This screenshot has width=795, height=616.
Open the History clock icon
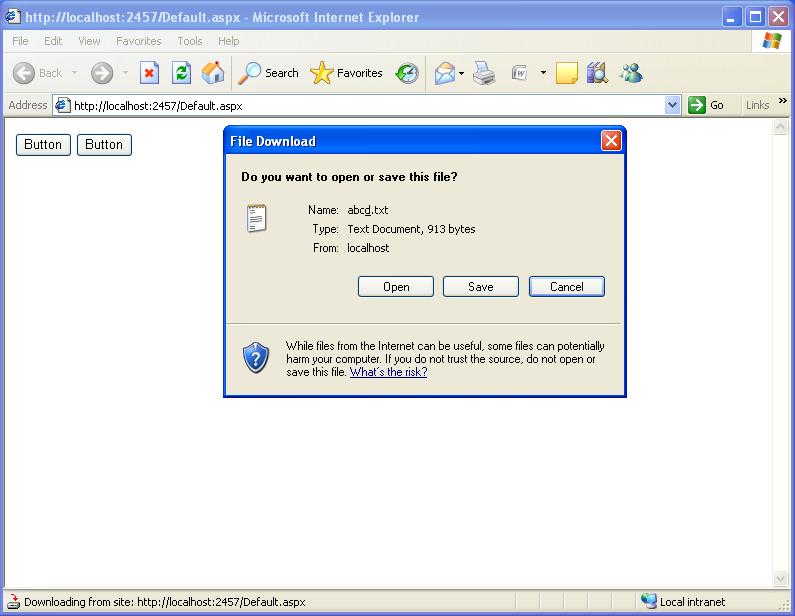[x=407, y=74]
